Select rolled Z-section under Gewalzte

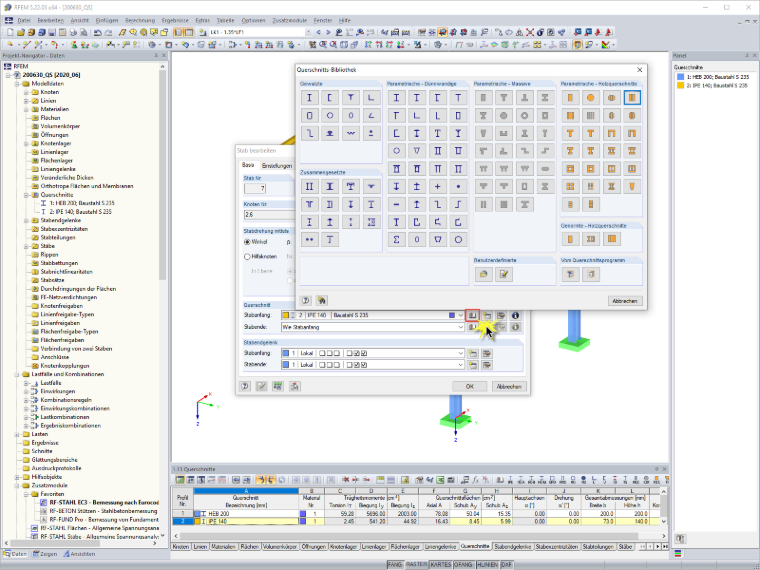(x=309, y=133)
